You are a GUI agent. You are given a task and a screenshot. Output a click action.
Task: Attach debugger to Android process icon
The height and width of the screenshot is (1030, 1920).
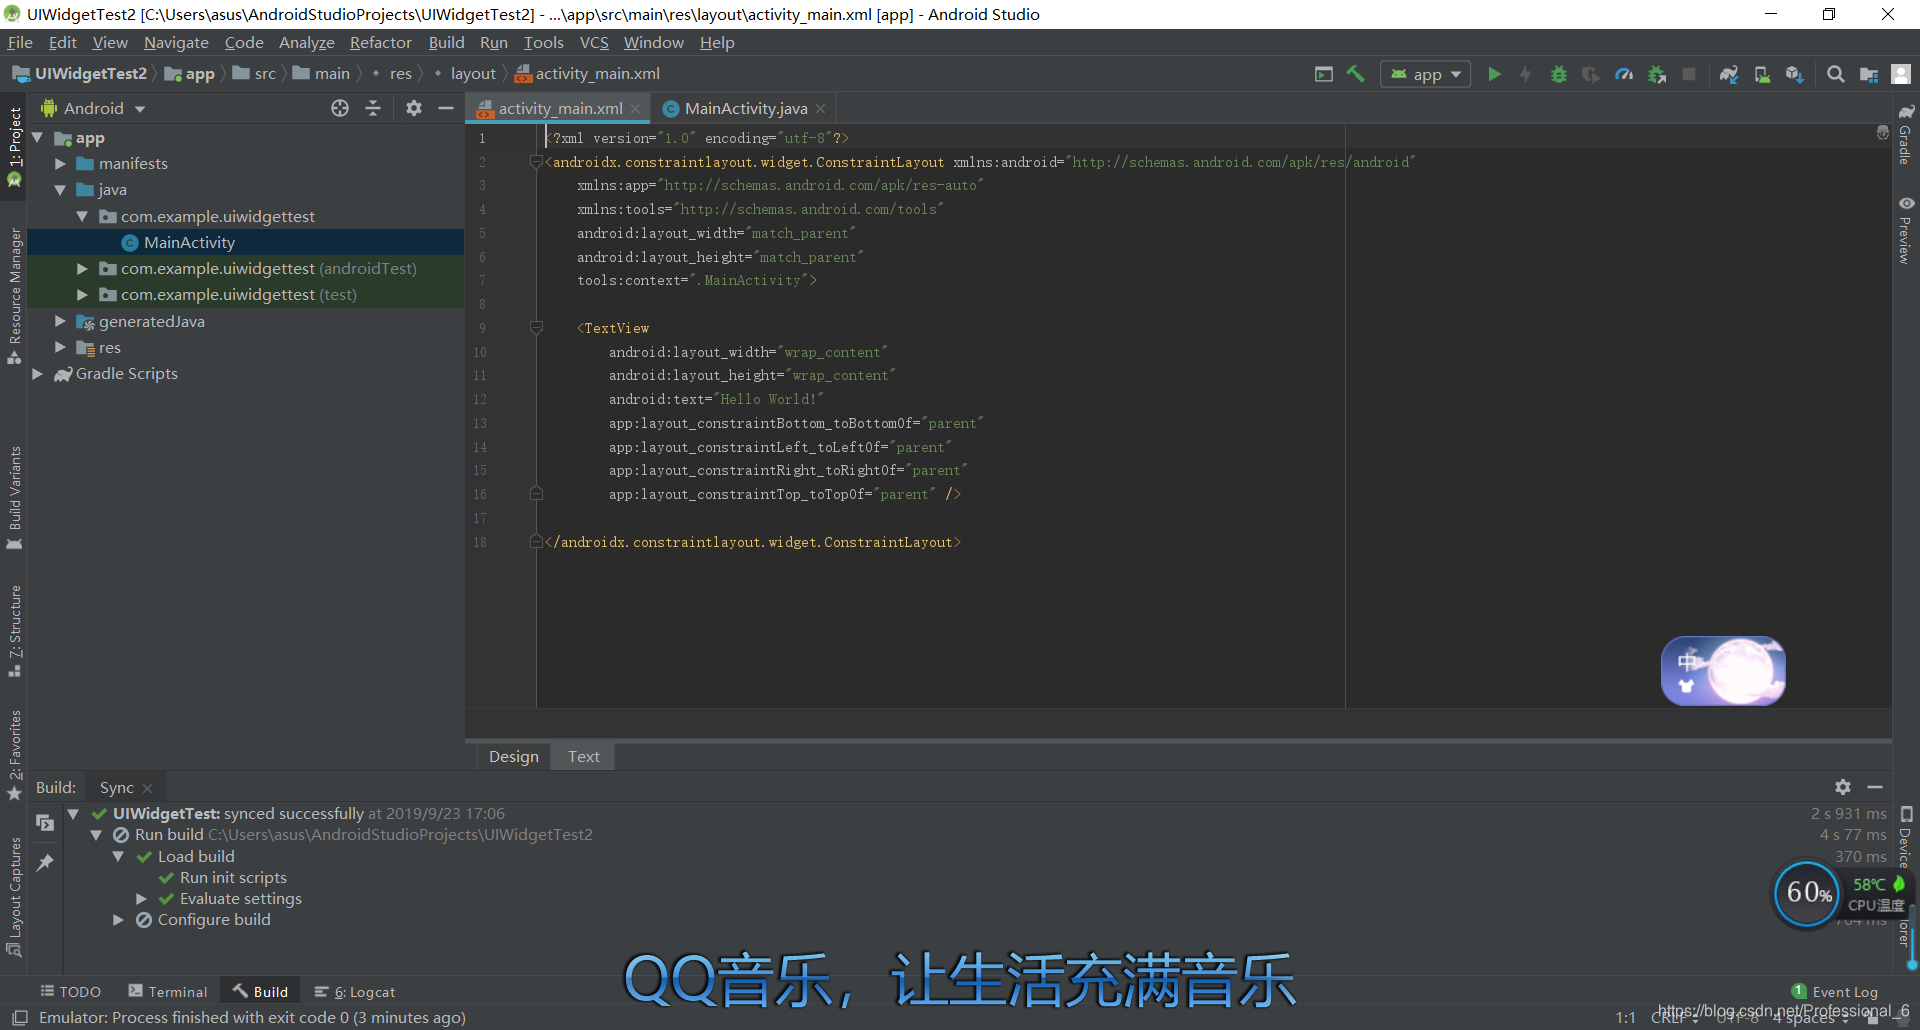pyautogui.click(x=1657, y=74)
